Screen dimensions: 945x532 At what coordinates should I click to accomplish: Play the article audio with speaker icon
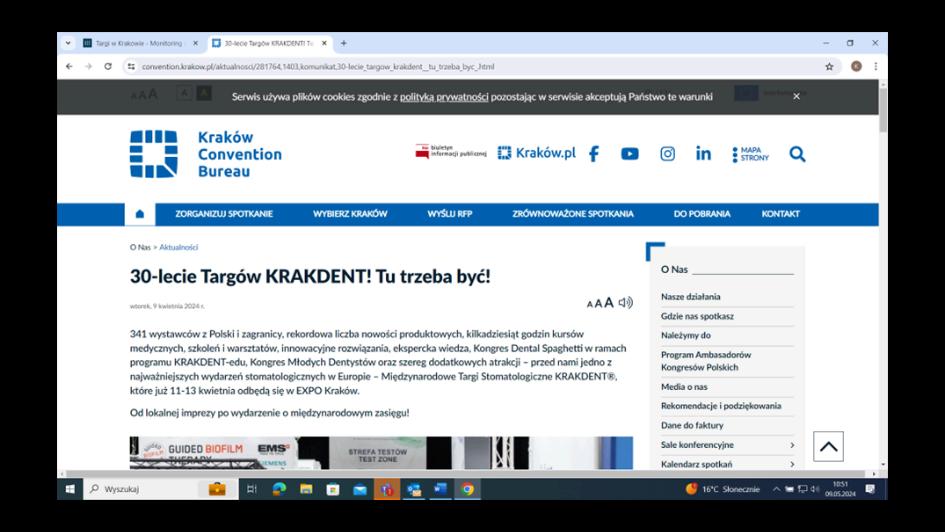(626, 302)
